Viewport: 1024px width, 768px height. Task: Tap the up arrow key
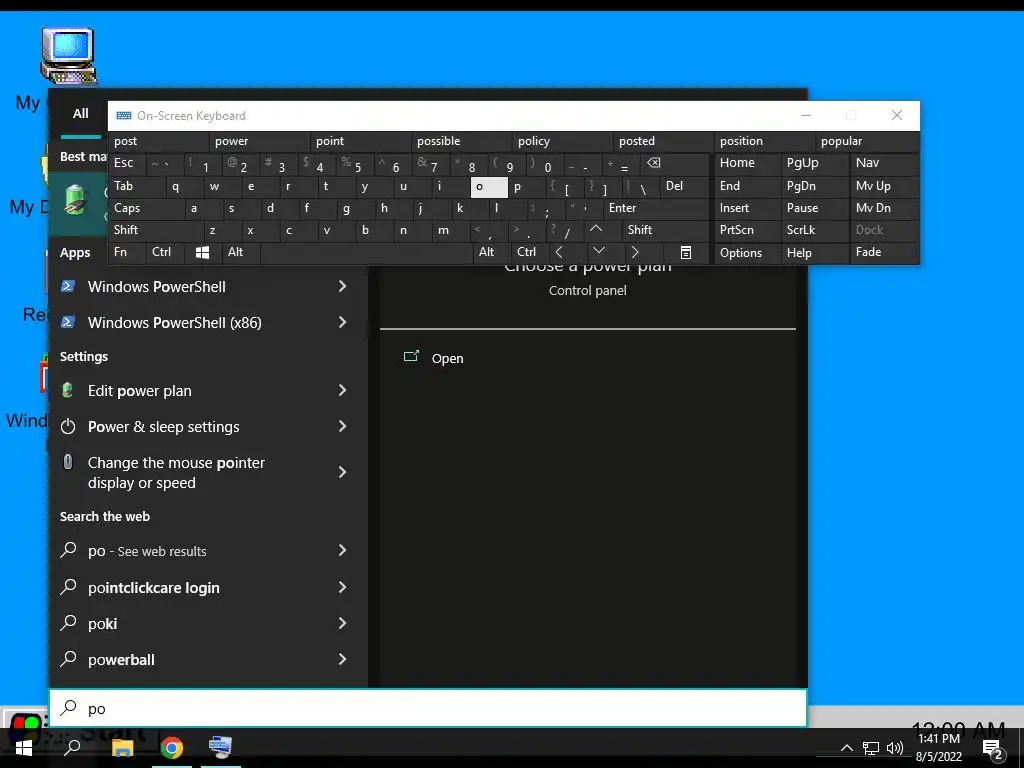596,230
